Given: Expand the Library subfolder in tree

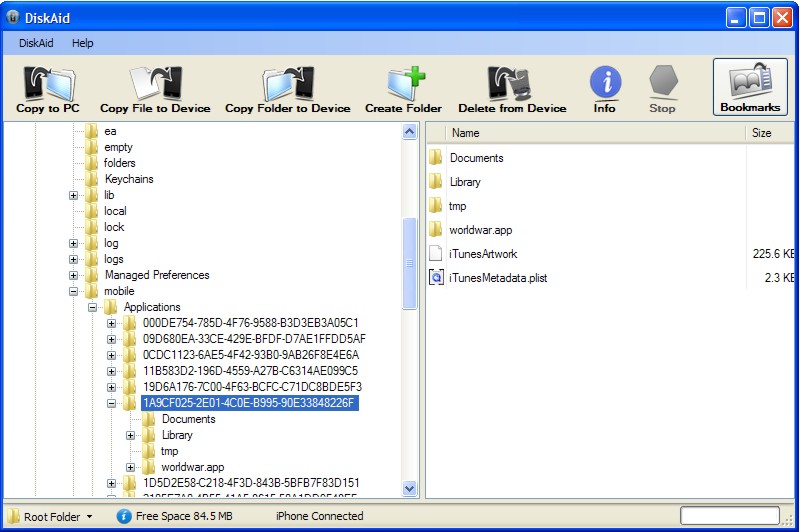Looking at the screenshot, I should pyautogui.click(x=131, y=435).
